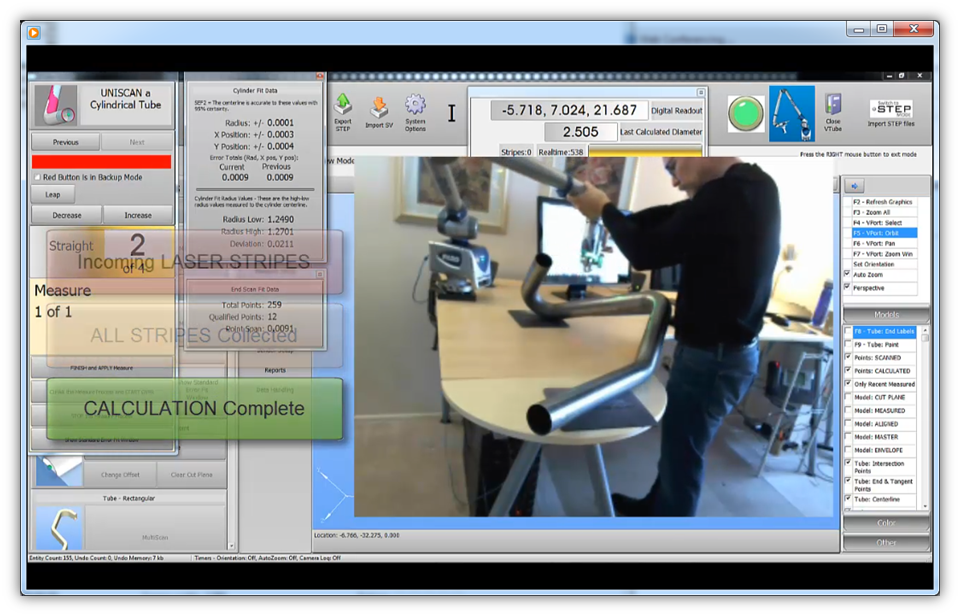Expand the Color panel section
Screen dimensions: 960x616
[886, 523]
